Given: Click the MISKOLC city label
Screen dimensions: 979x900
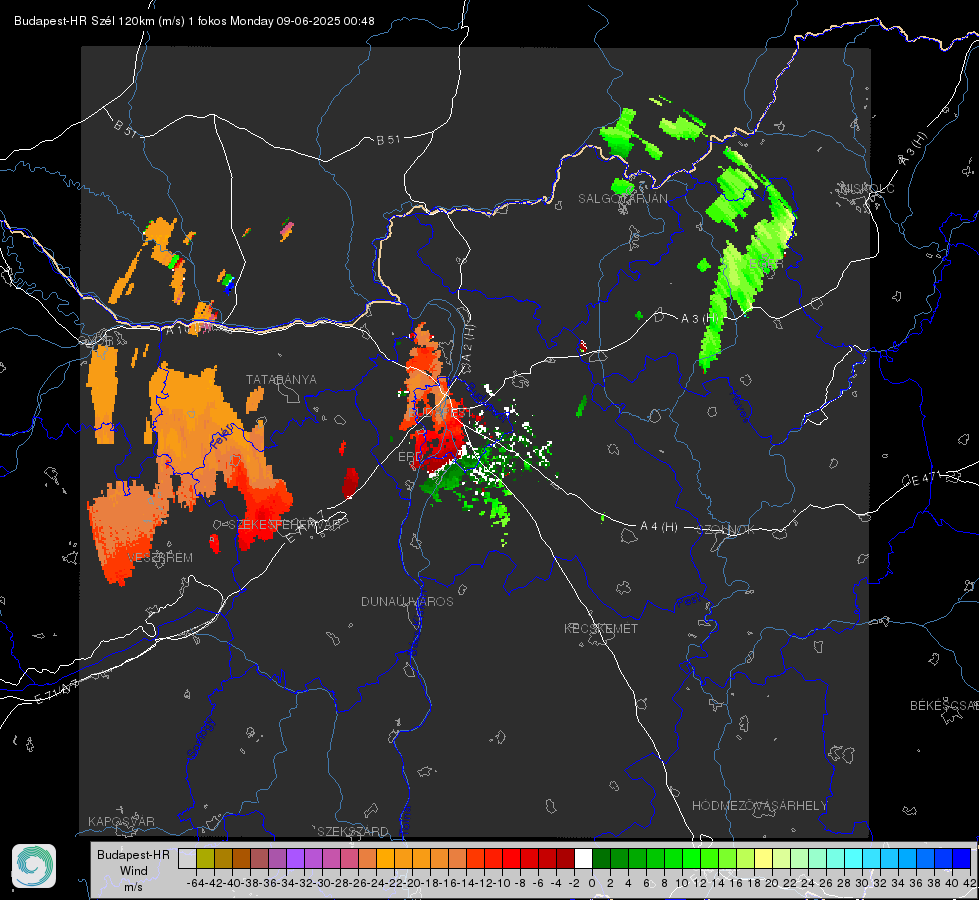Looking at the screenshot, I should [867, 188].
